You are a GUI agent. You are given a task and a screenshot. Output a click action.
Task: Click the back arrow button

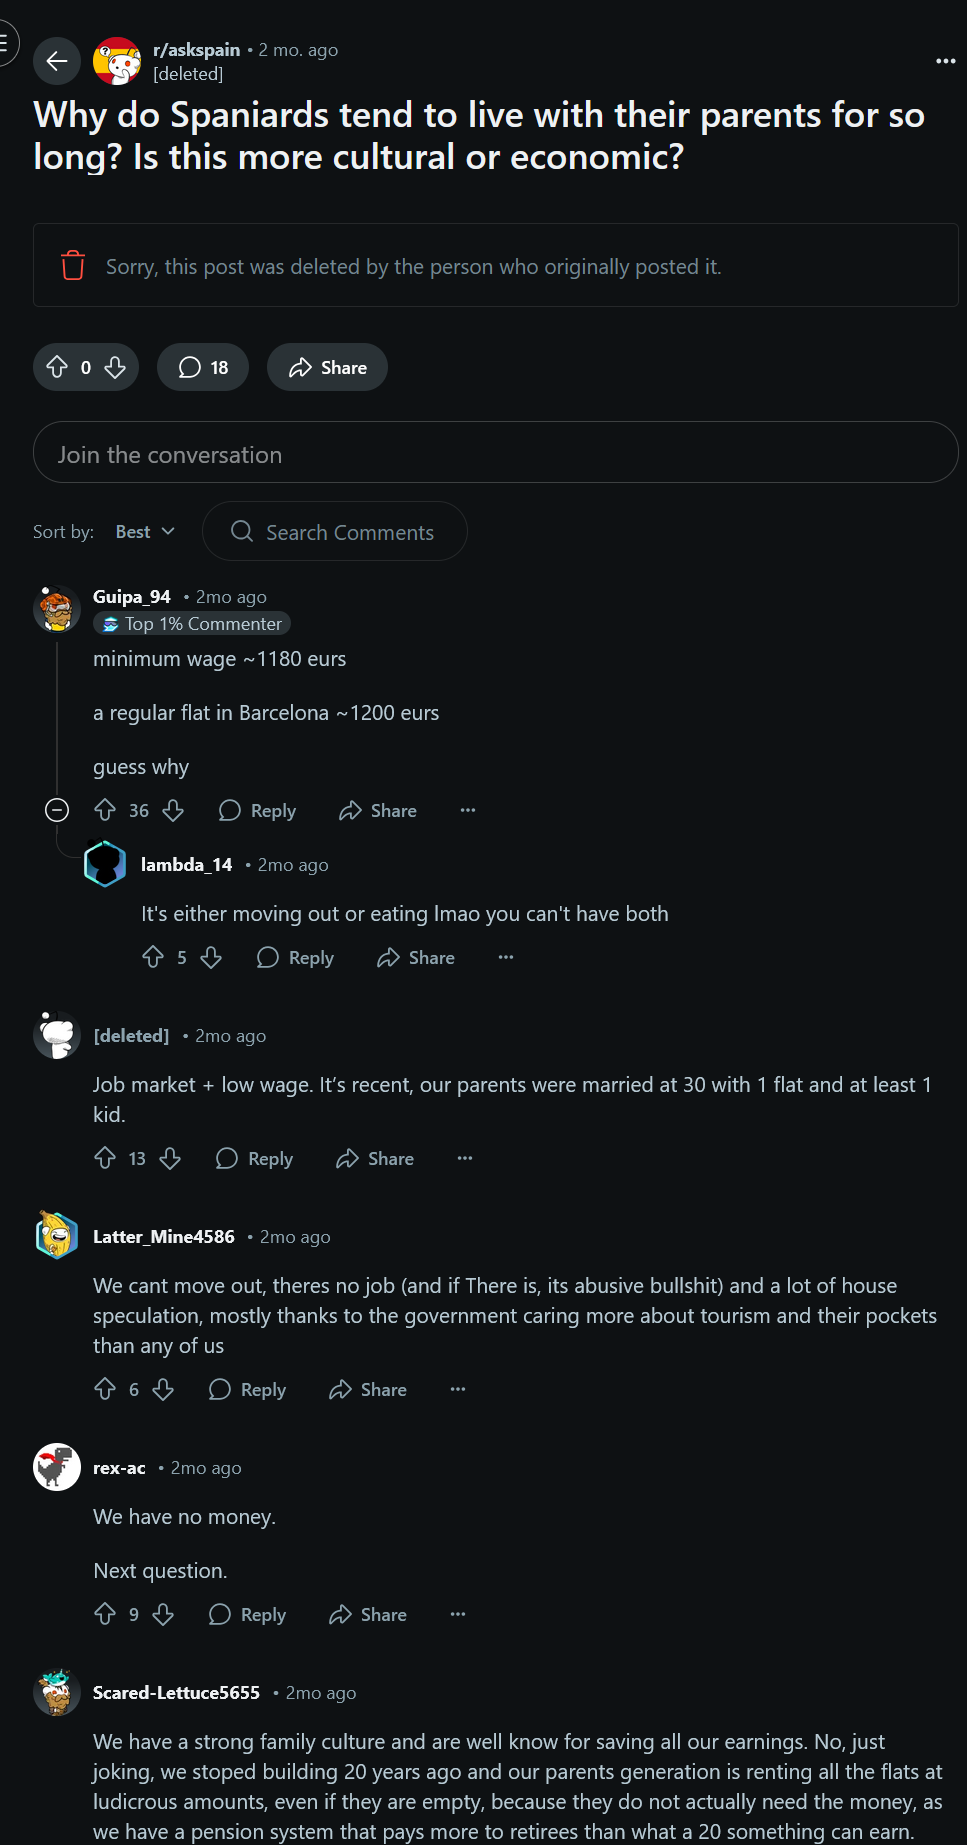tap(57, 61)
